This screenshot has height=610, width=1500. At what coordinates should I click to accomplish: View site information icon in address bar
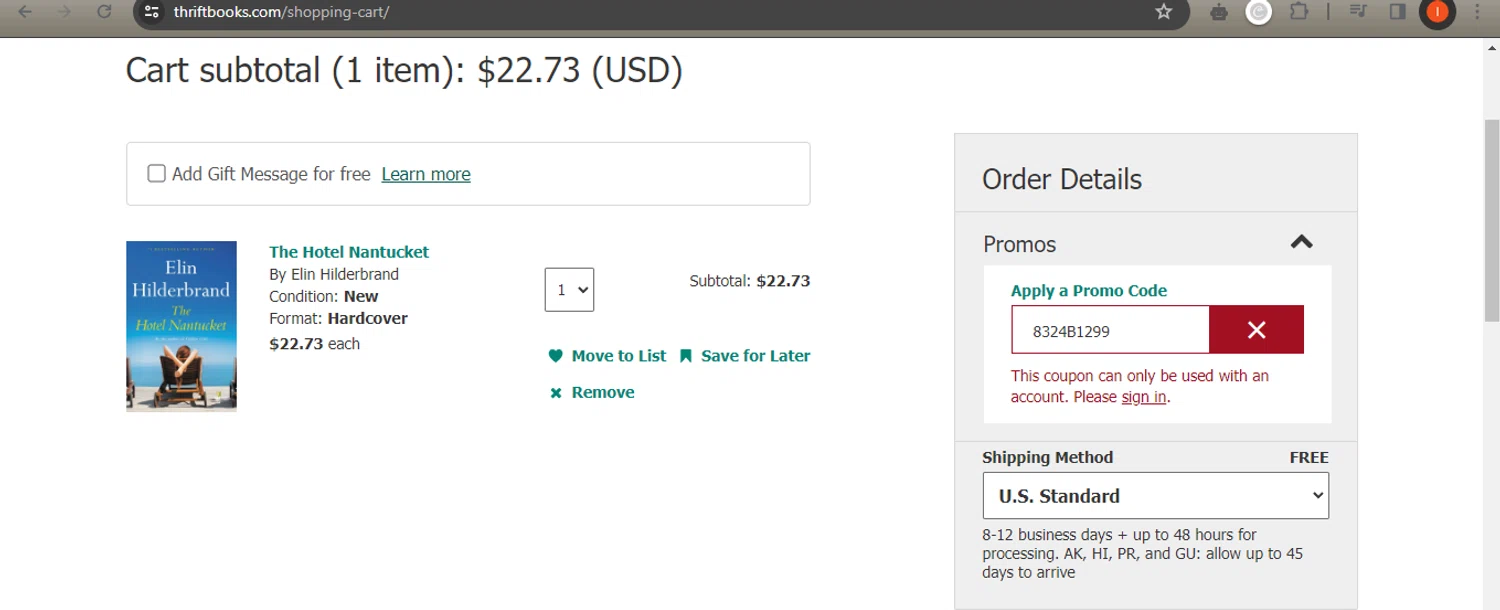pyautogui.click(x=152, y=12)
